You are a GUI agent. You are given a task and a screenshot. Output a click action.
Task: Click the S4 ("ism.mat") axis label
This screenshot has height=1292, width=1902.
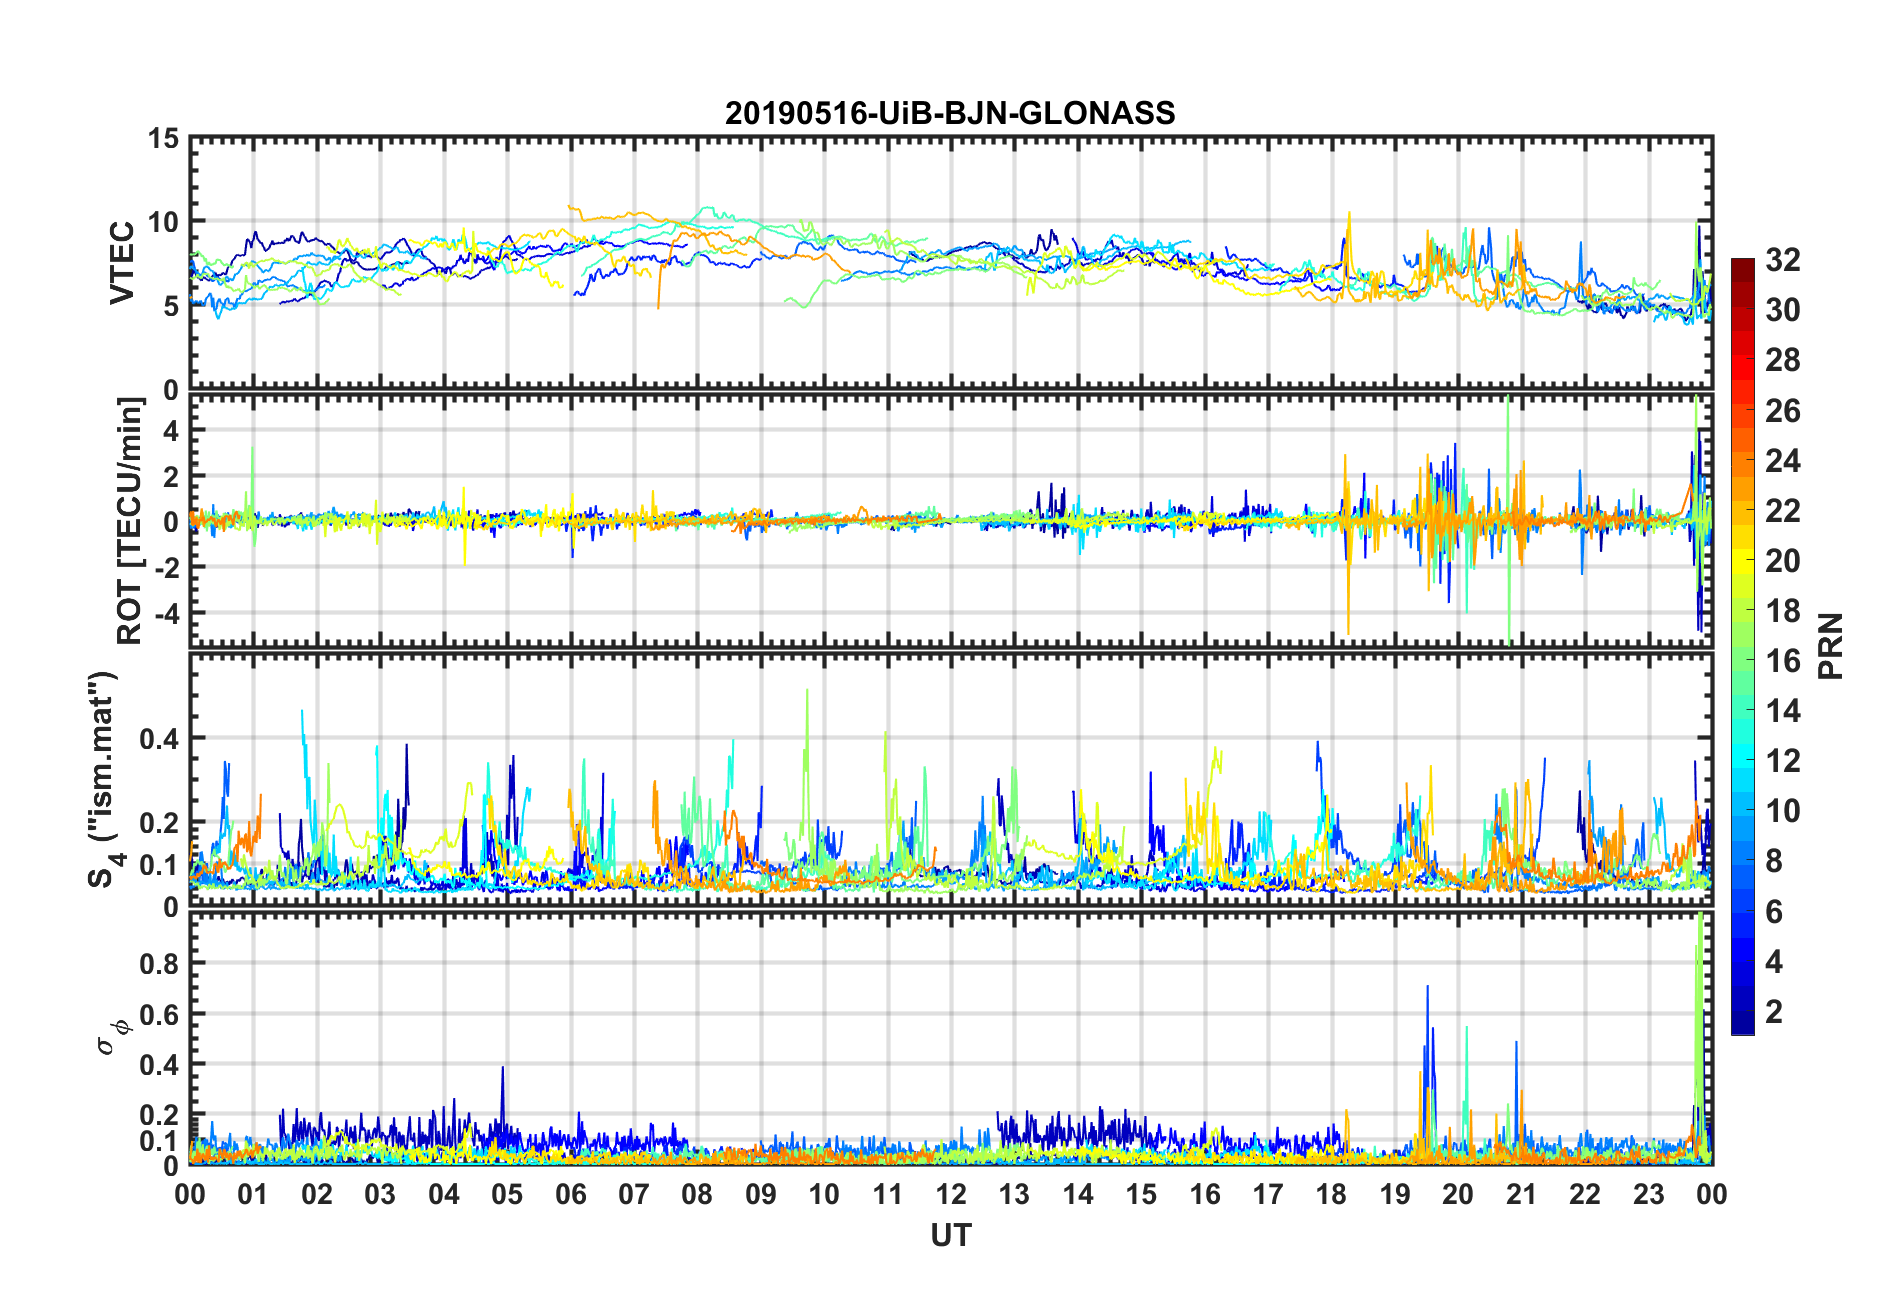(103, 779)
